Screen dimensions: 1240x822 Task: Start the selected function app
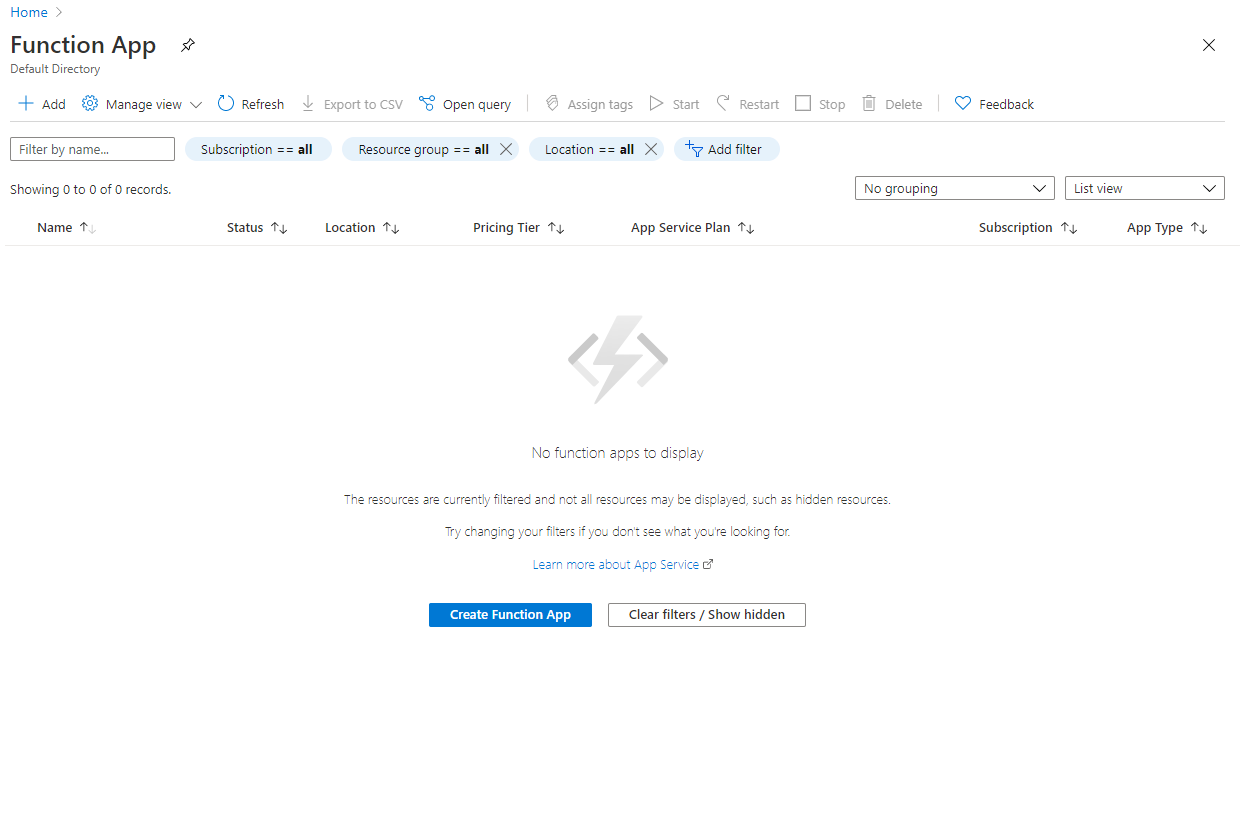(x=675, y=104)
